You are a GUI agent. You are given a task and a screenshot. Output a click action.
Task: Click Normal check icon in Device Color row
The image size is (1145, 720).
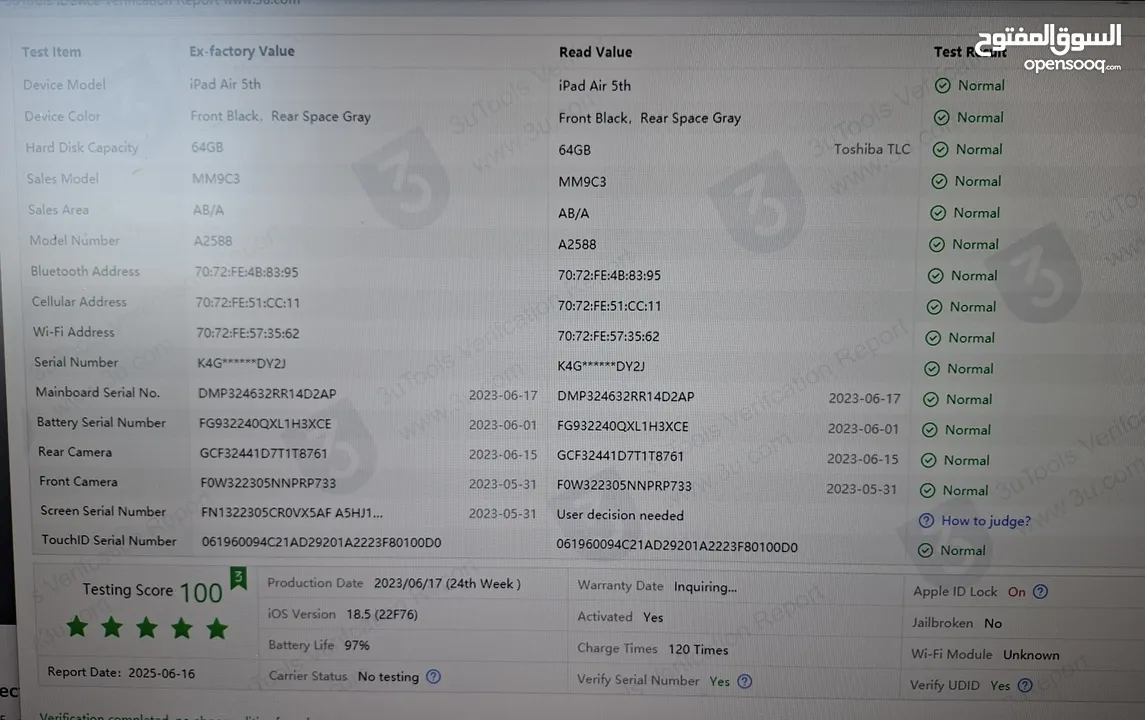941,118
